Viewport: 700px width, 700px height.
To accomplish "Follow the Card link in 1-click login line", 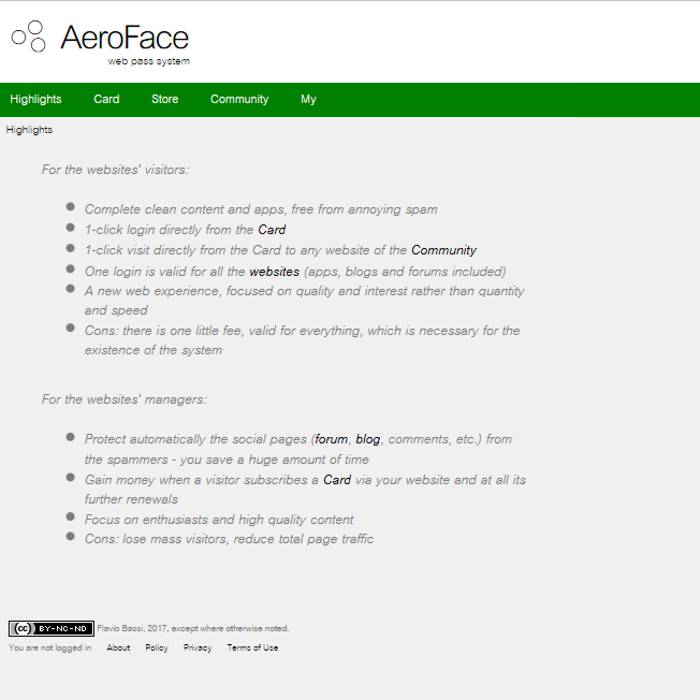I will pos(272,229).
